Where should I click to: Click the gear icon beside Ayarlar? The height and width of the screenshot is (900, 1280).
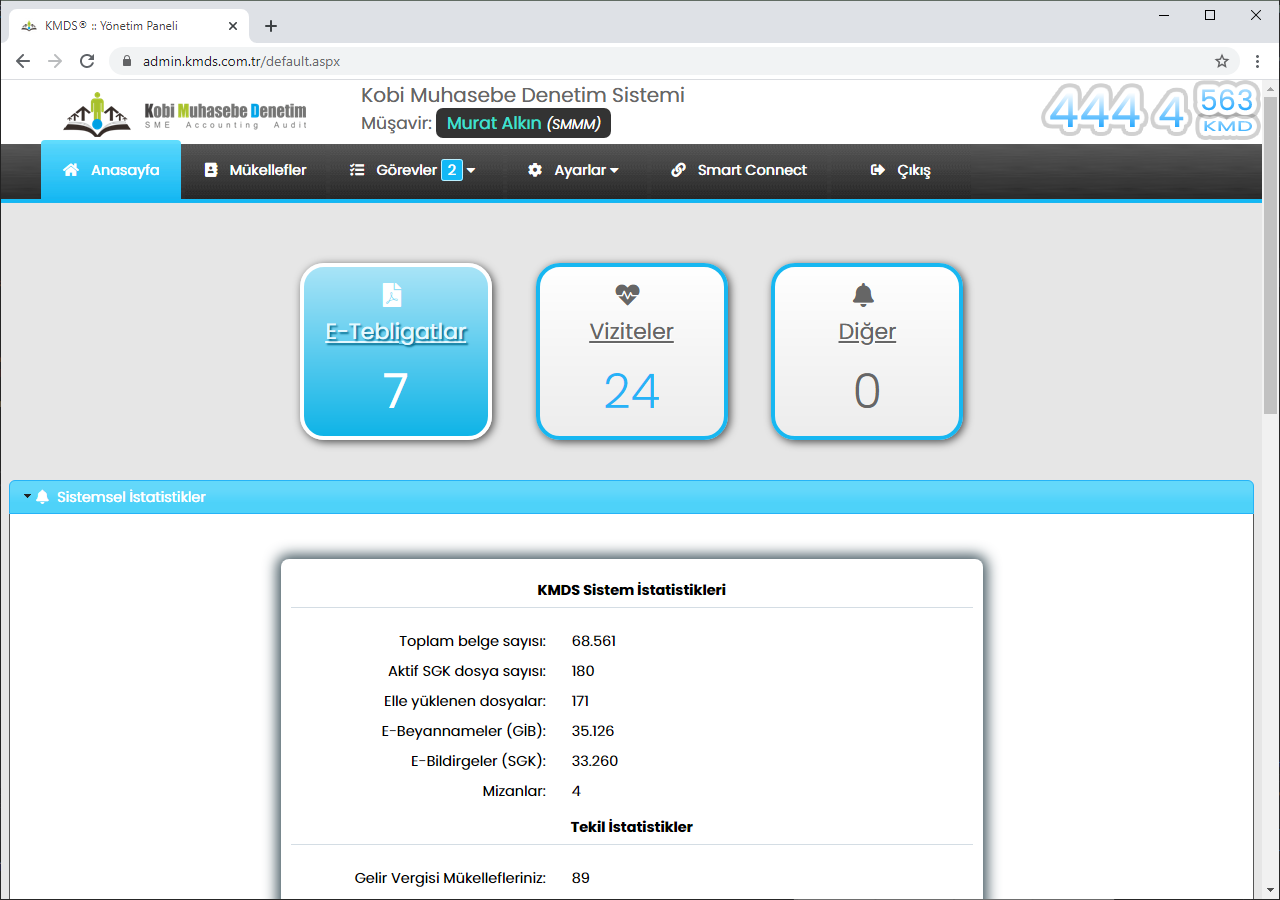click(x=535, y=170)
